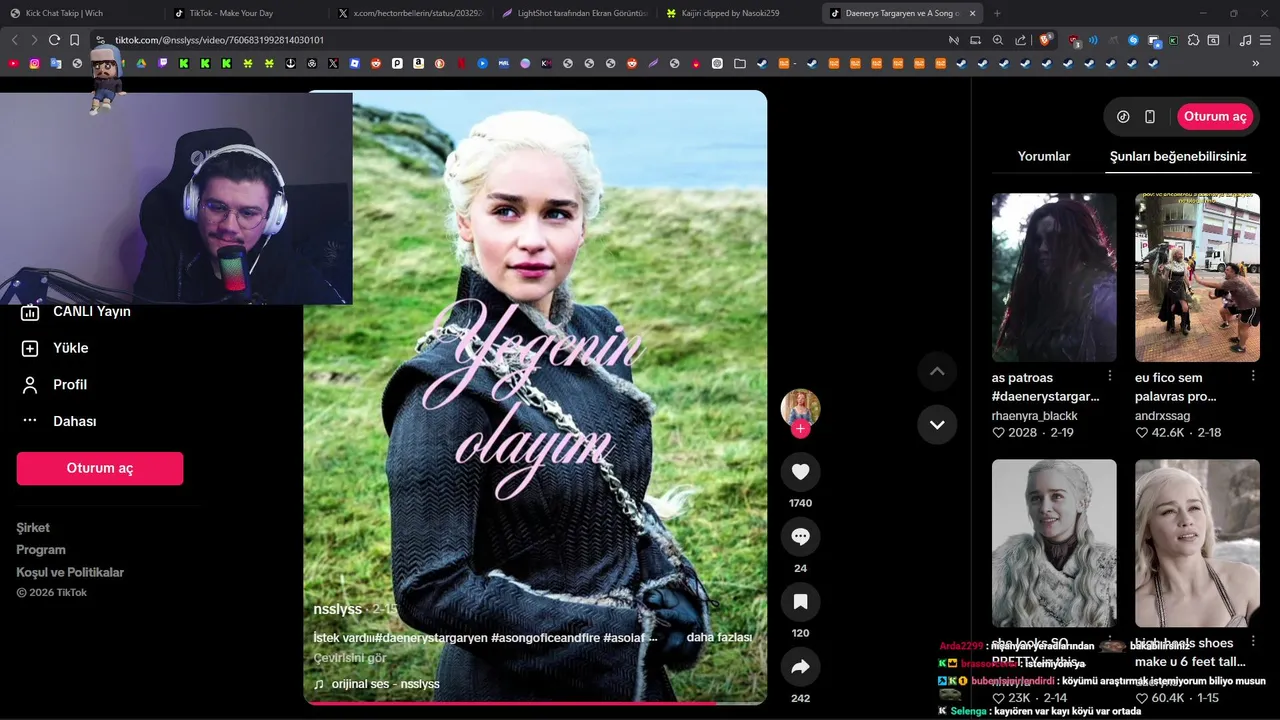The height and width of the screenshot is (720, 1280).
Task: Open the extensions puzzle piece icon
Action: click(1193, 40)
